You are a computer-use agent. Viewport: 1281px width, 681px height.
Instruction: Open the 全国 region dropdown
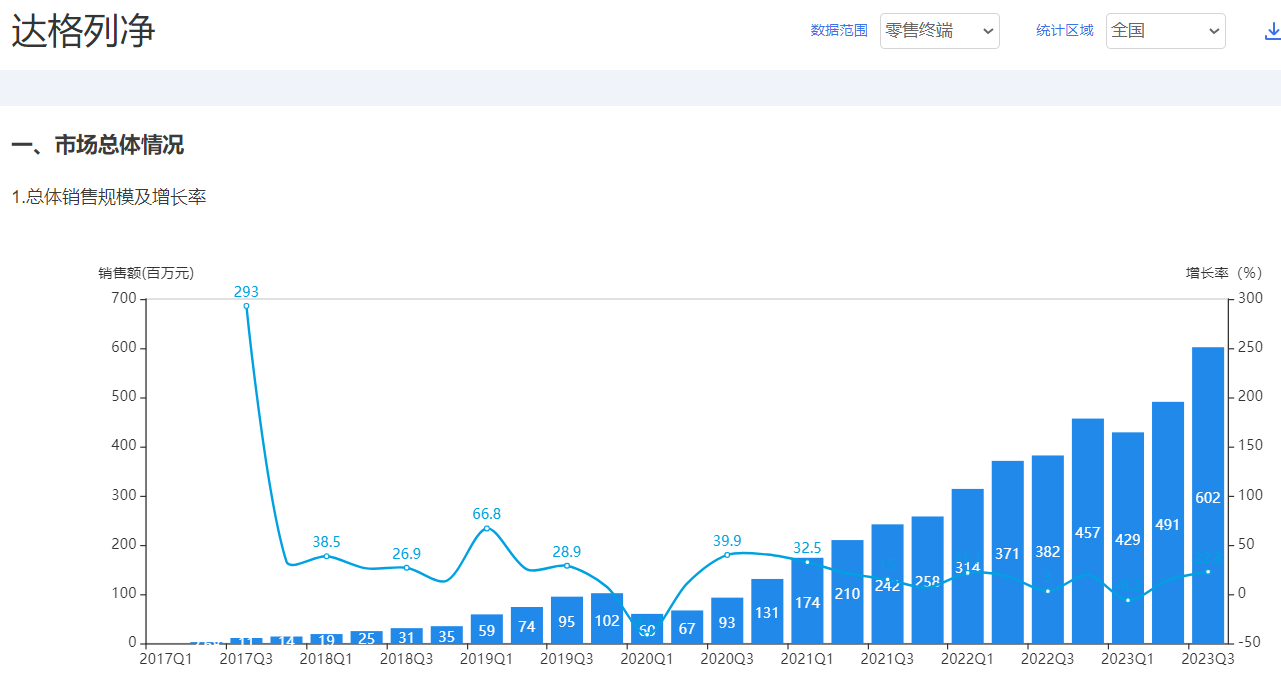[x=1165, y=31]
